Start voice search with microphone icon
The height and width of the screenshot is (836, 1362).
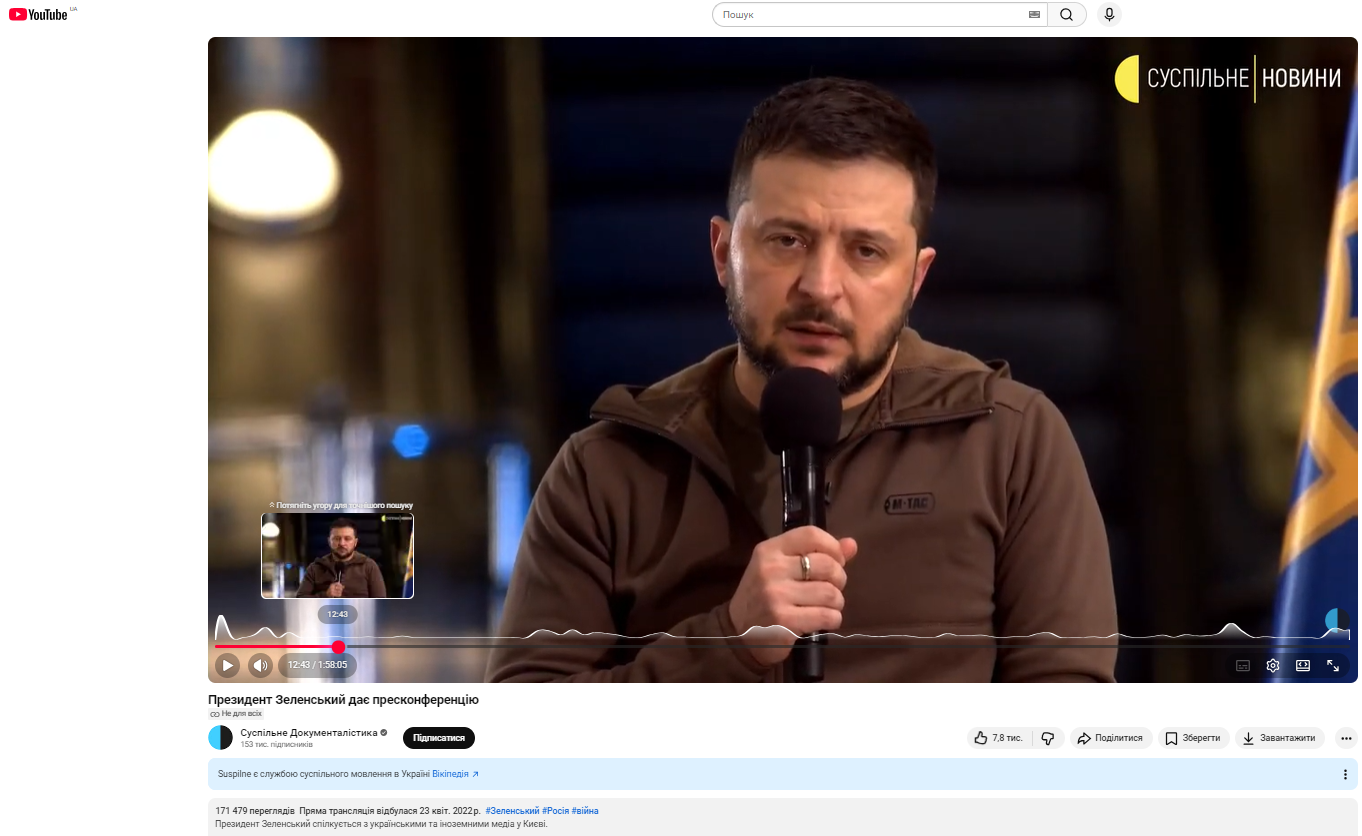[x=1108, y=15]
